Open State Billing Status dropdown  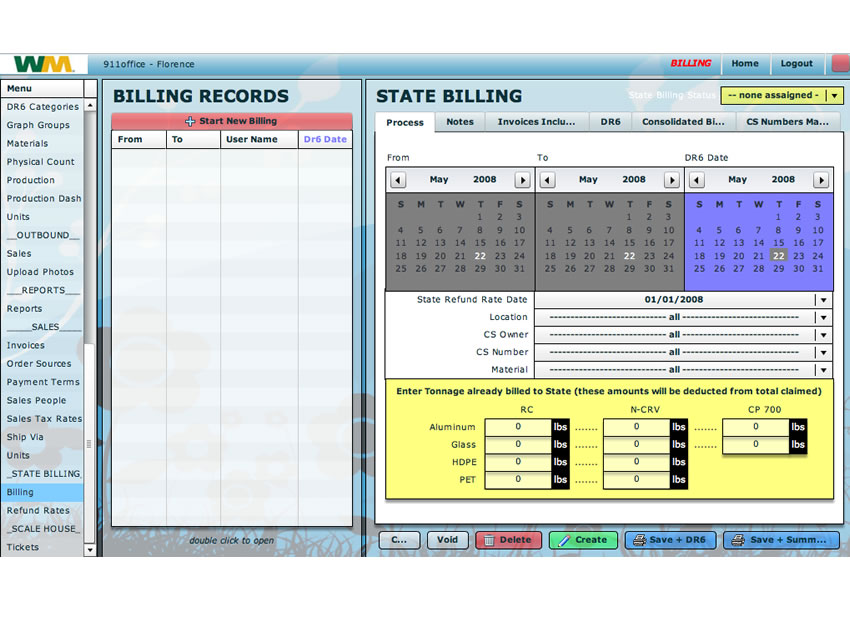point(782,95)
